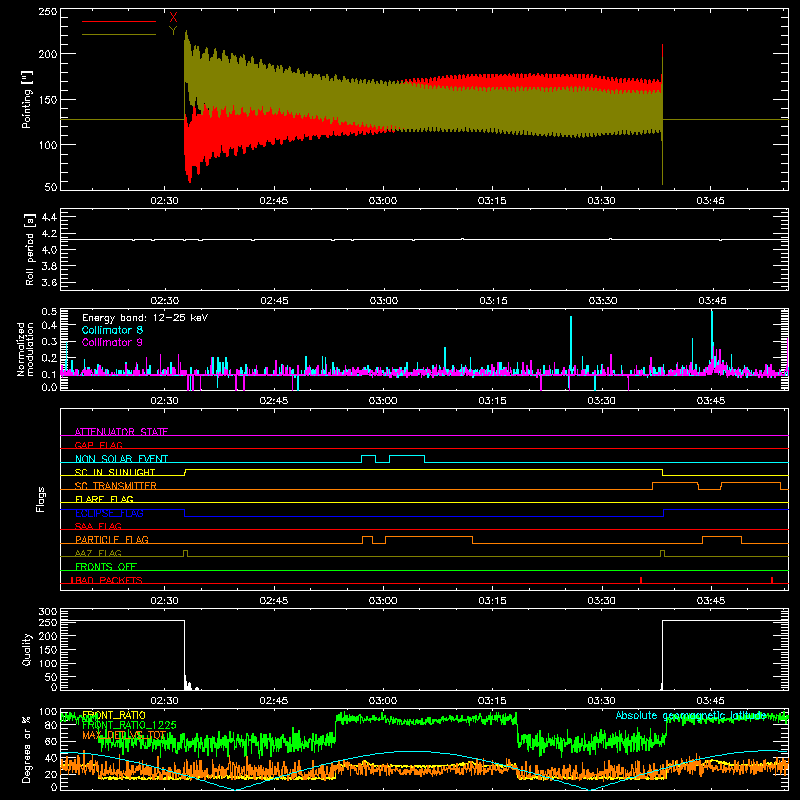The height and width of the screenshot is (800, 800).
Task: Click the 'Quality' vertical axis title
Action: [27, 649]
